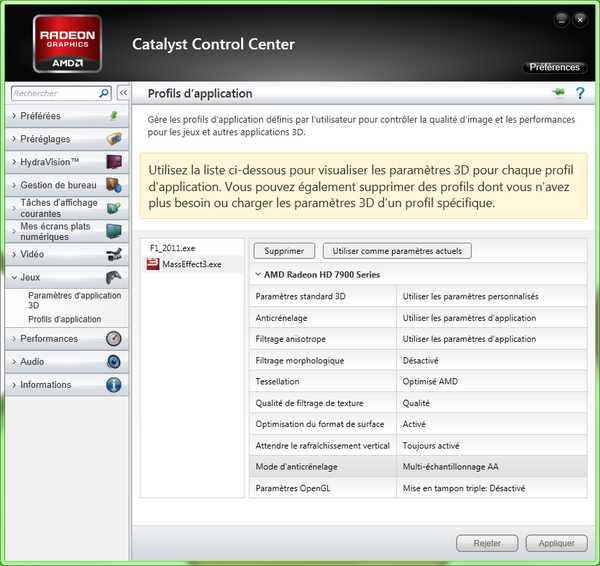Click Mise en tampon triple: Désactivé value

coord(464,488)
